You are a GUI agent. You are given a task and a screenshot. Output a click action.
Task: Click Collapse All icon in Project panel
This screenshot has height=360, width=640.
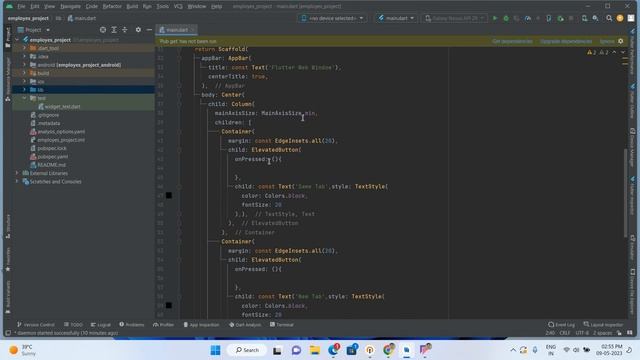click(x=125, y=30)
